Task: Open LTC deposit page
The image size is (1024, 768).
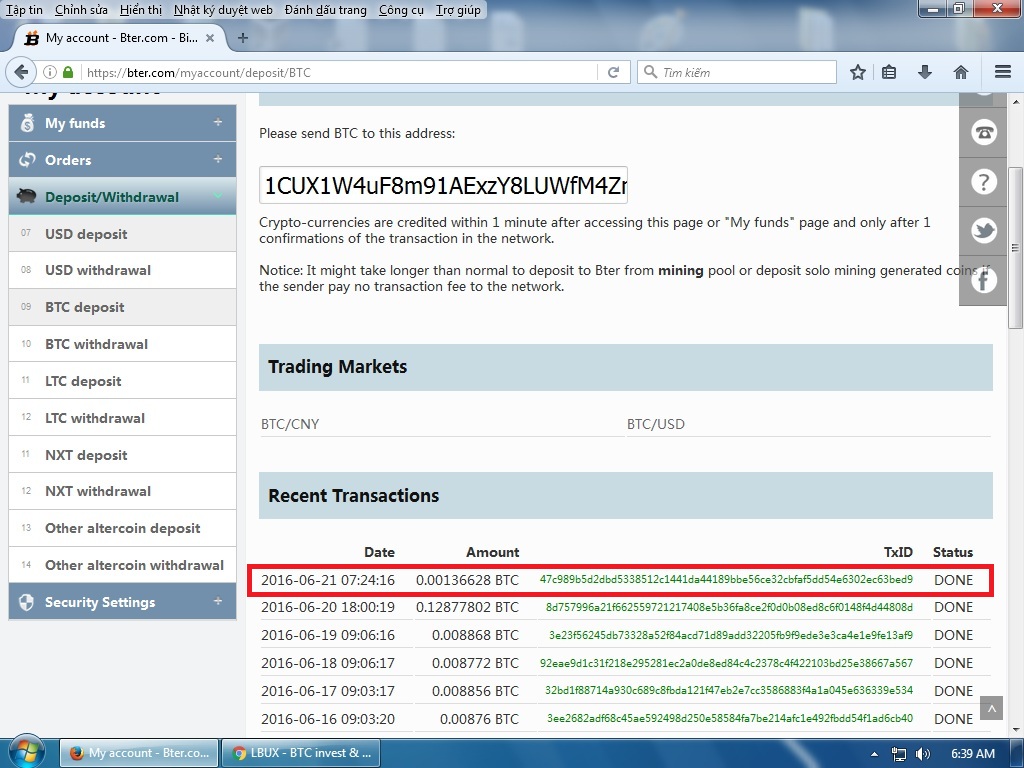Action: pyautogui.click(x=122, y=381)
